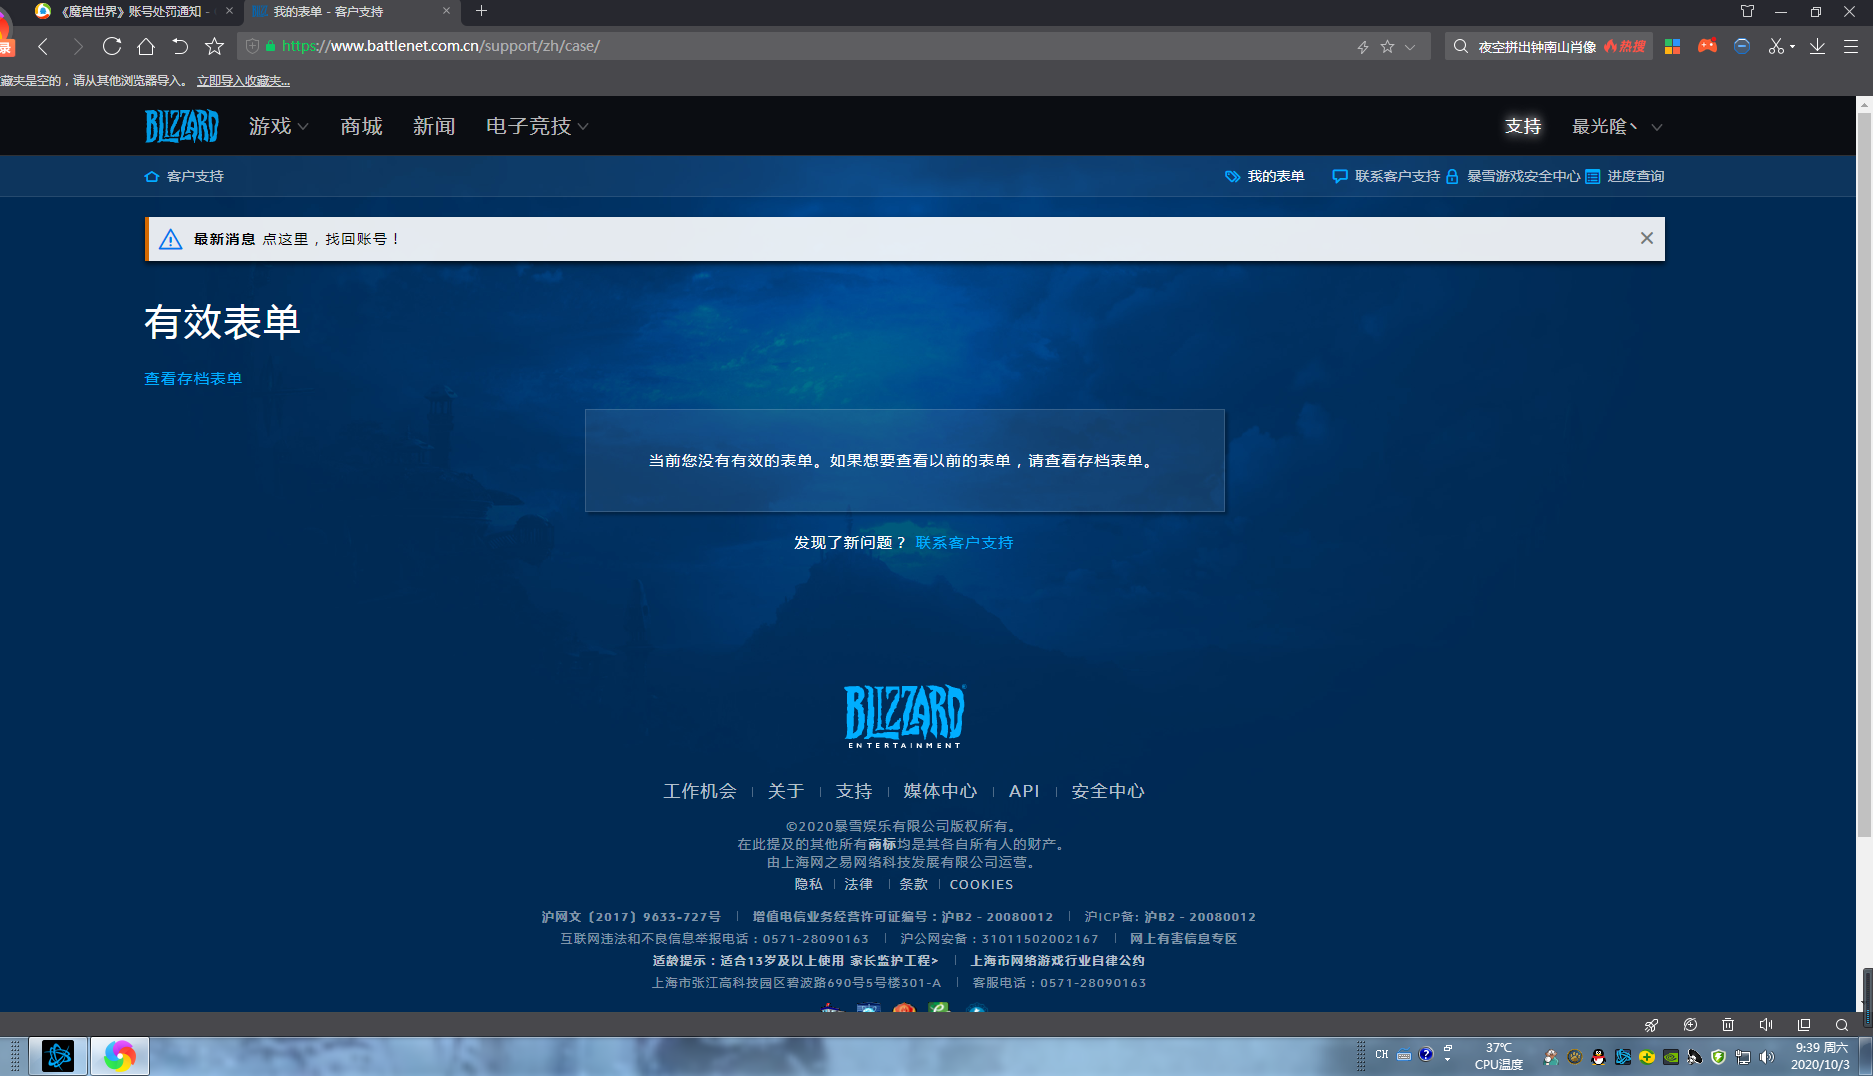Click the mute icon in browser status bar
1873x1076 pixels.
(x=1766, y=1025)
